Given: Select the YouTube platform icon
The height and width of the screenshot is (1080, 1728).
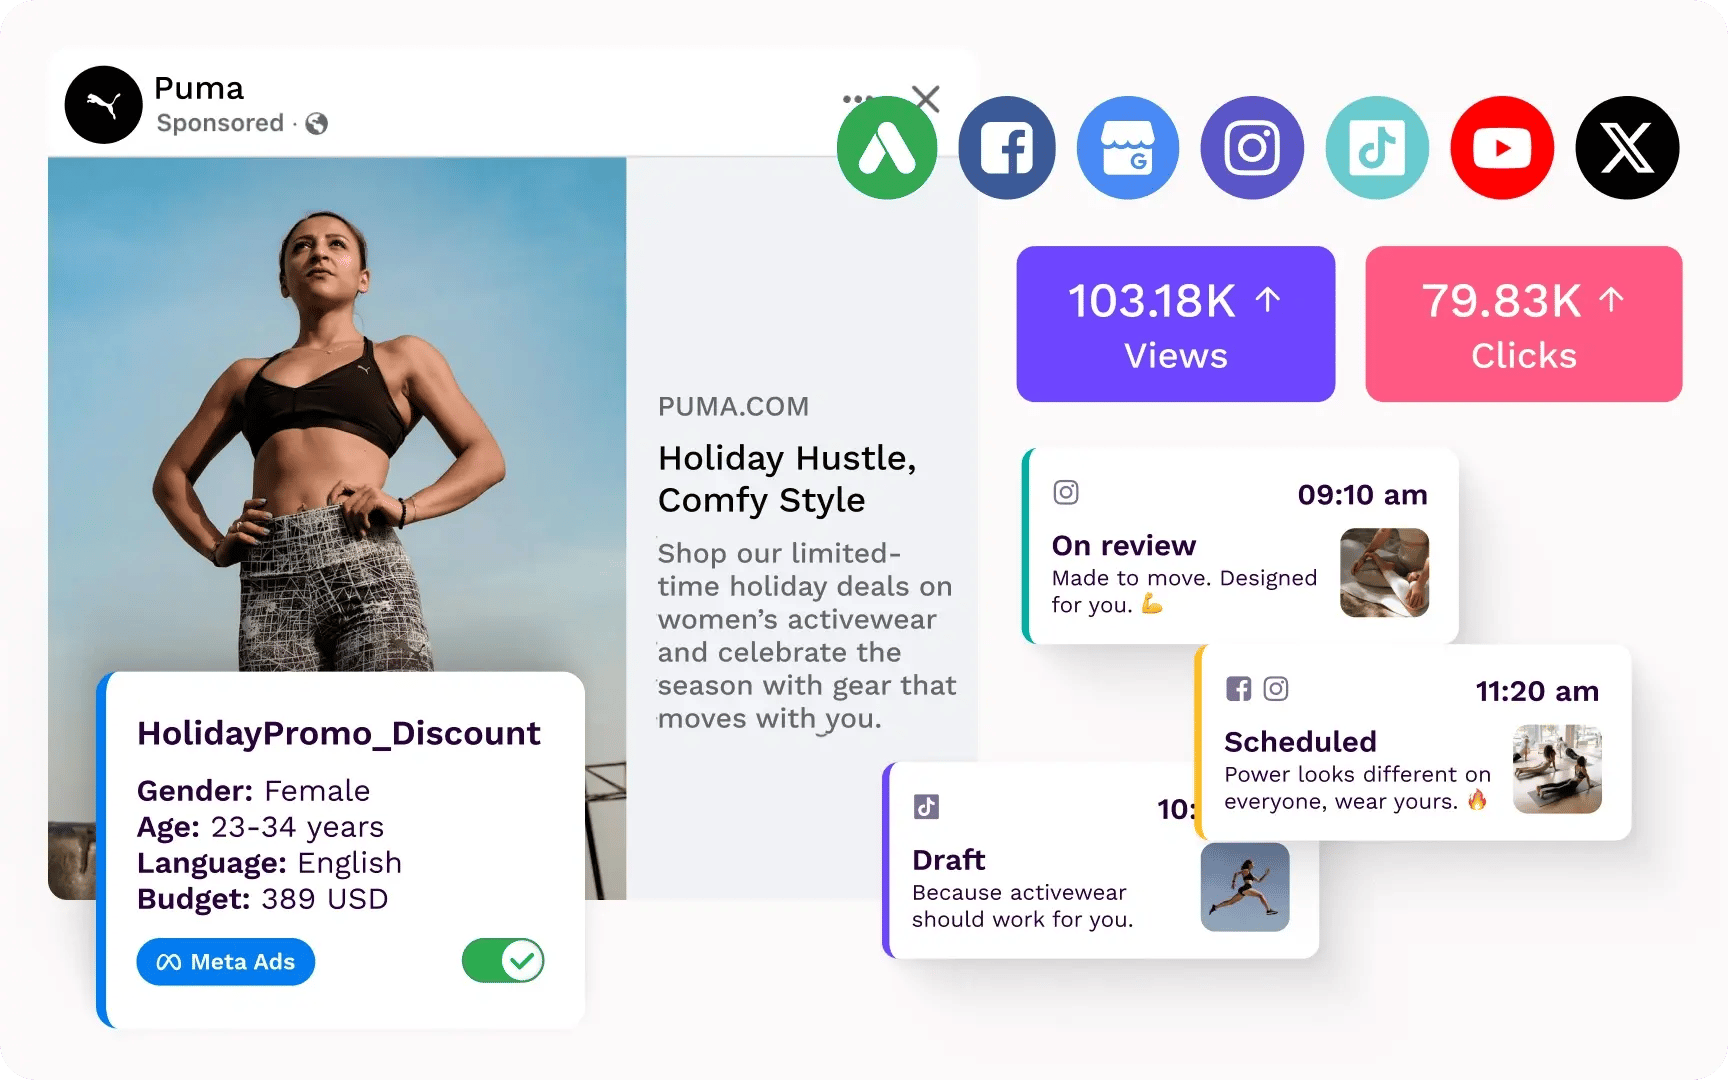Looking at the screenshot, I should (1502, 147).
